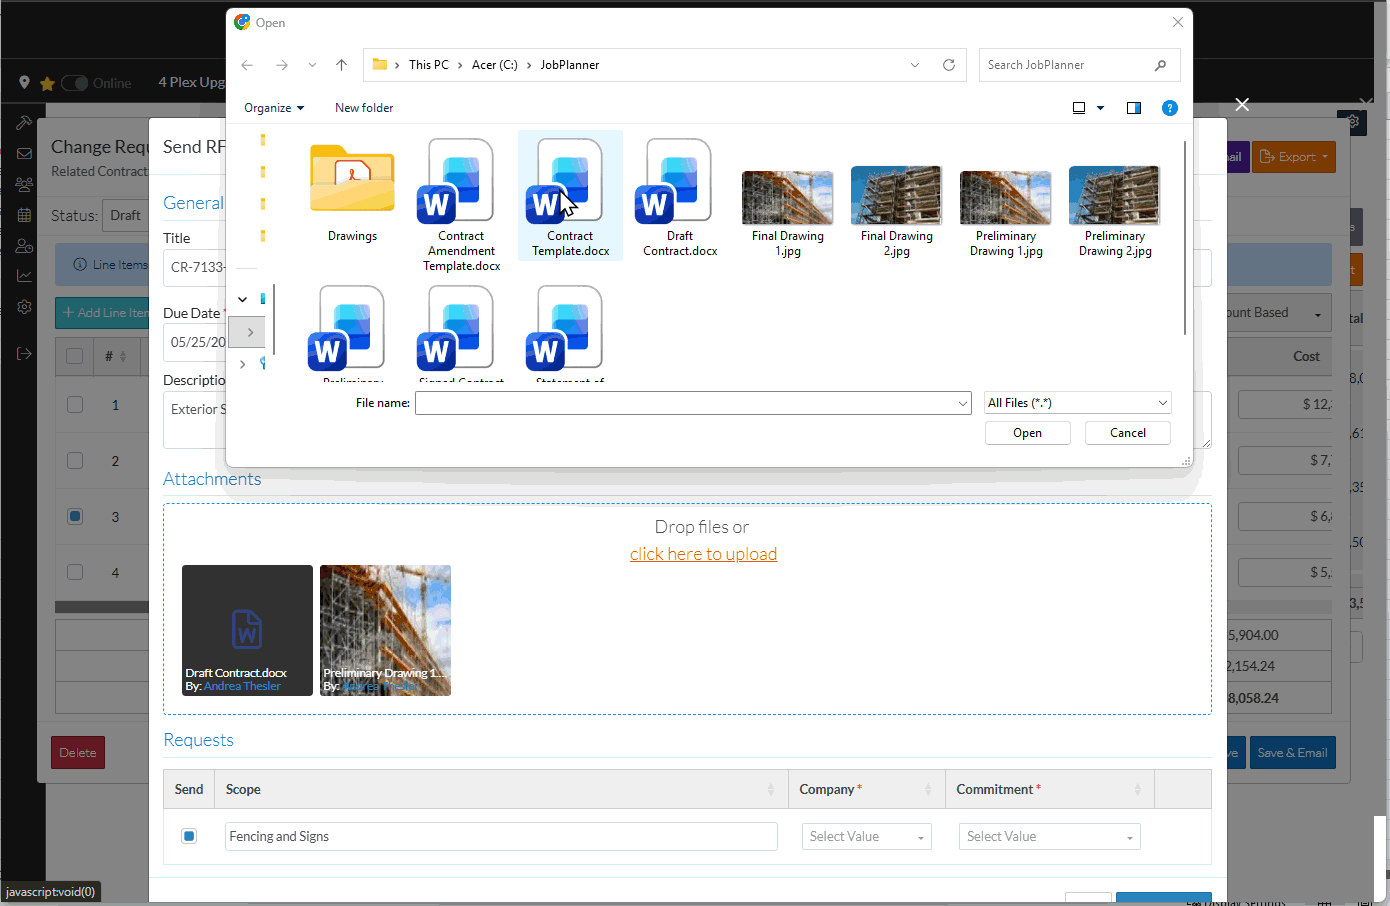Open the All Files type dropdown
Viewport: 1390px width, 906px height.
[1078, 403]
